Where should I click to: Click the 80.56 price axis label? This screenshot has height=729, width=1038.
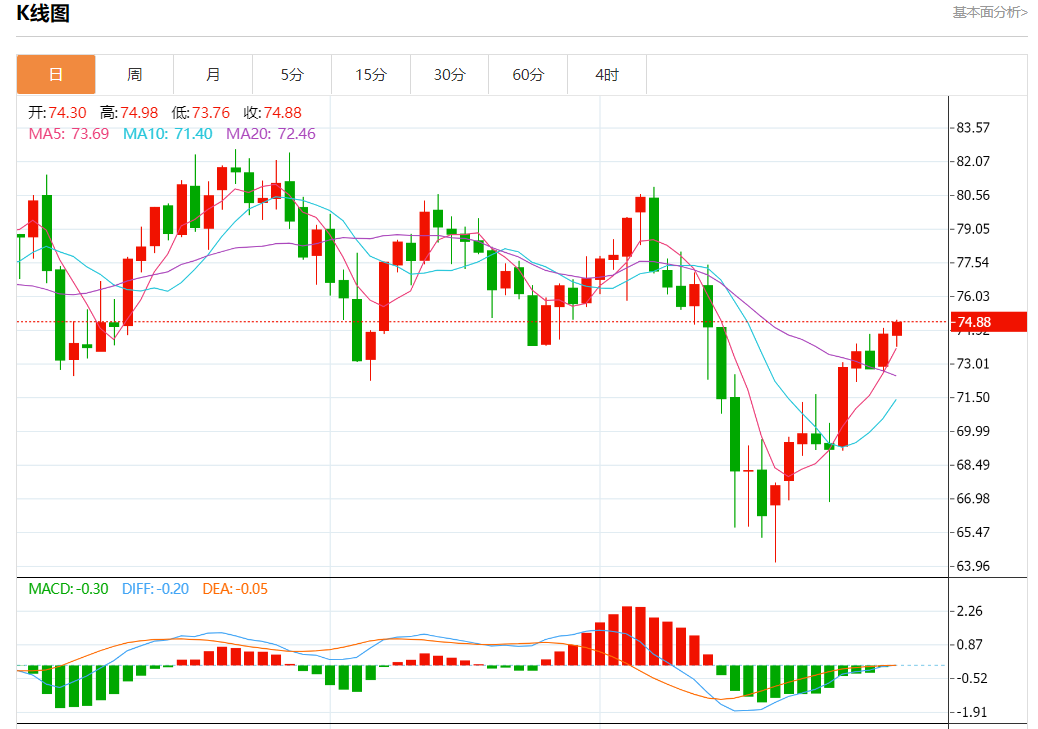pyautogui.click(x=973, y=195)
